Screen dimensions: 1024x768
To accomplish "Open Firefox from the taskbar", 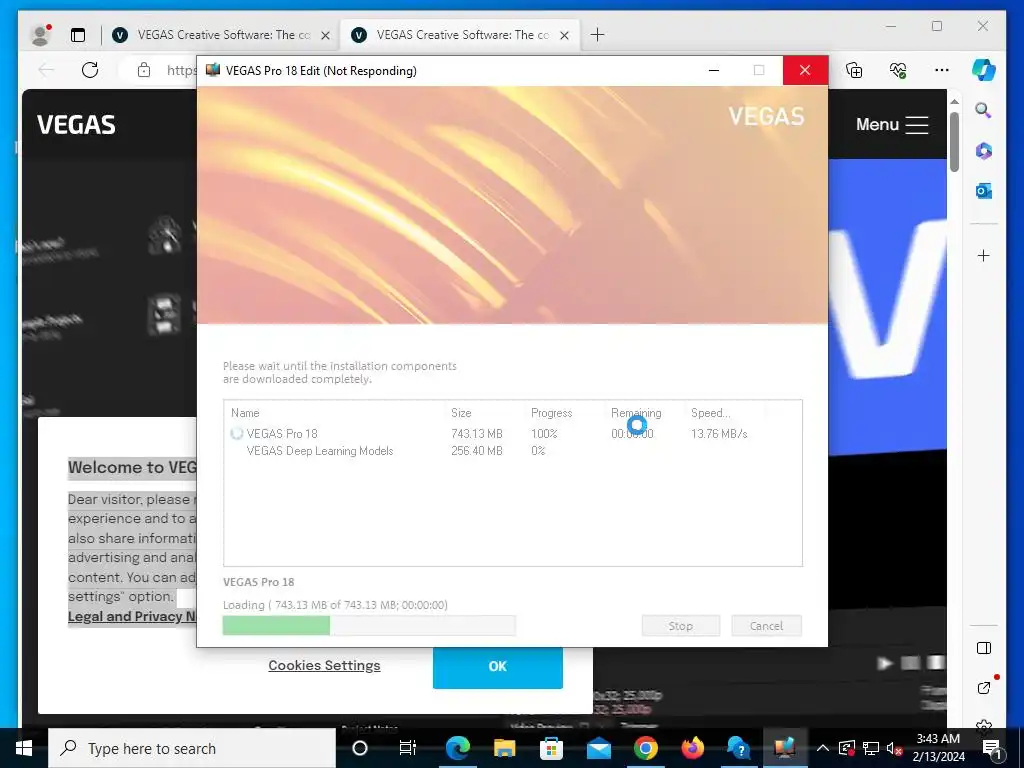I will [x=692, y=748].
